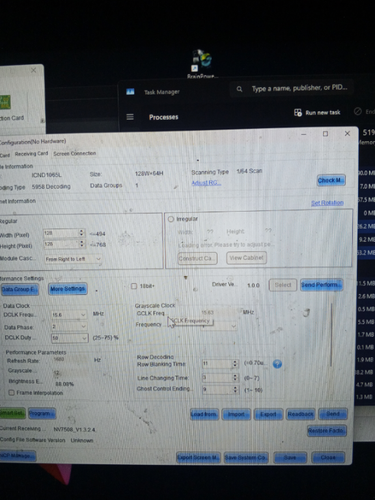Viewport: 375px width, 500px height.
Task: Click the Program... button
Action: pyautogui.click(x=42, y=413)
